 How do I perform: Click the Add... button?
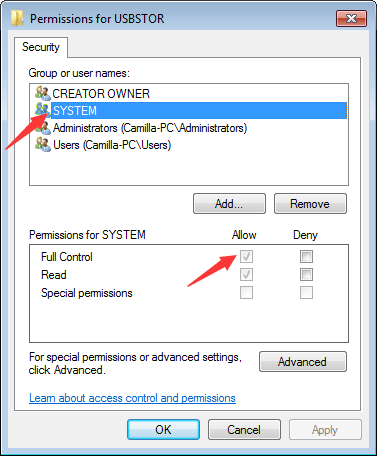(229, 203)
